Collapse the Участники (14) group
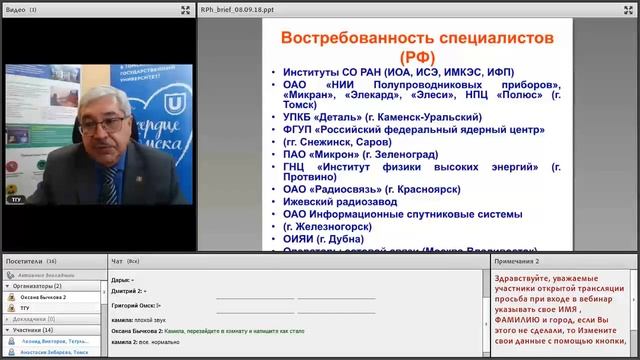640x360 pixels. (x=7, y=330)
